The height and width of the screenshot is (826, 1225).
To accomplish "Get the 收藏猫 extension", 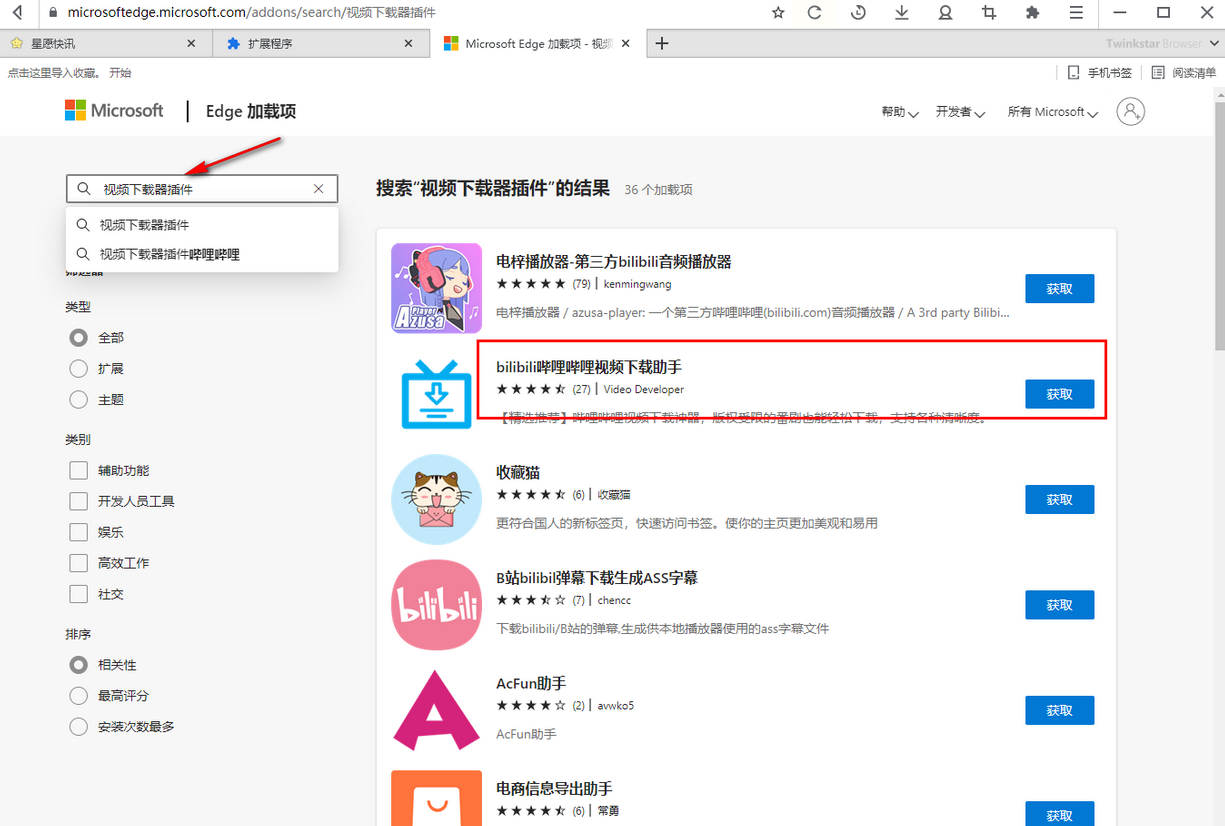I will tap(1060, 499).
